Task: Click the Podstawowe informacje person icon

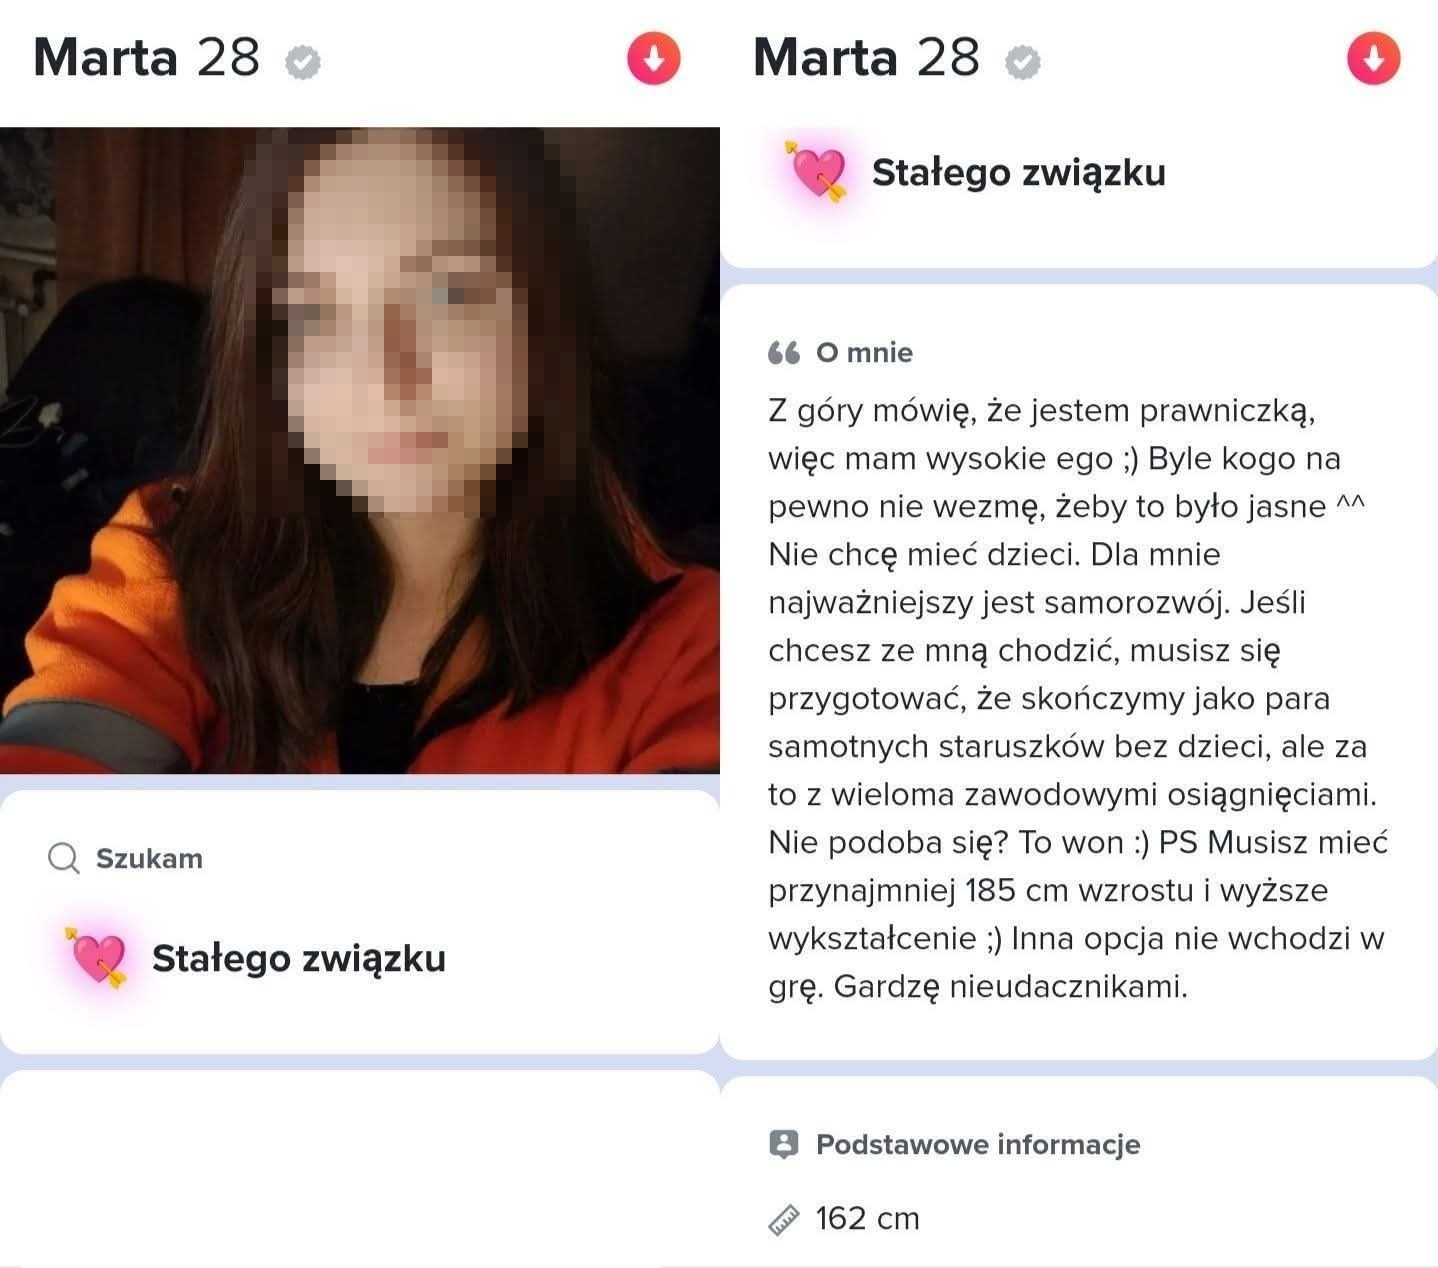Action: point(784,1144)
